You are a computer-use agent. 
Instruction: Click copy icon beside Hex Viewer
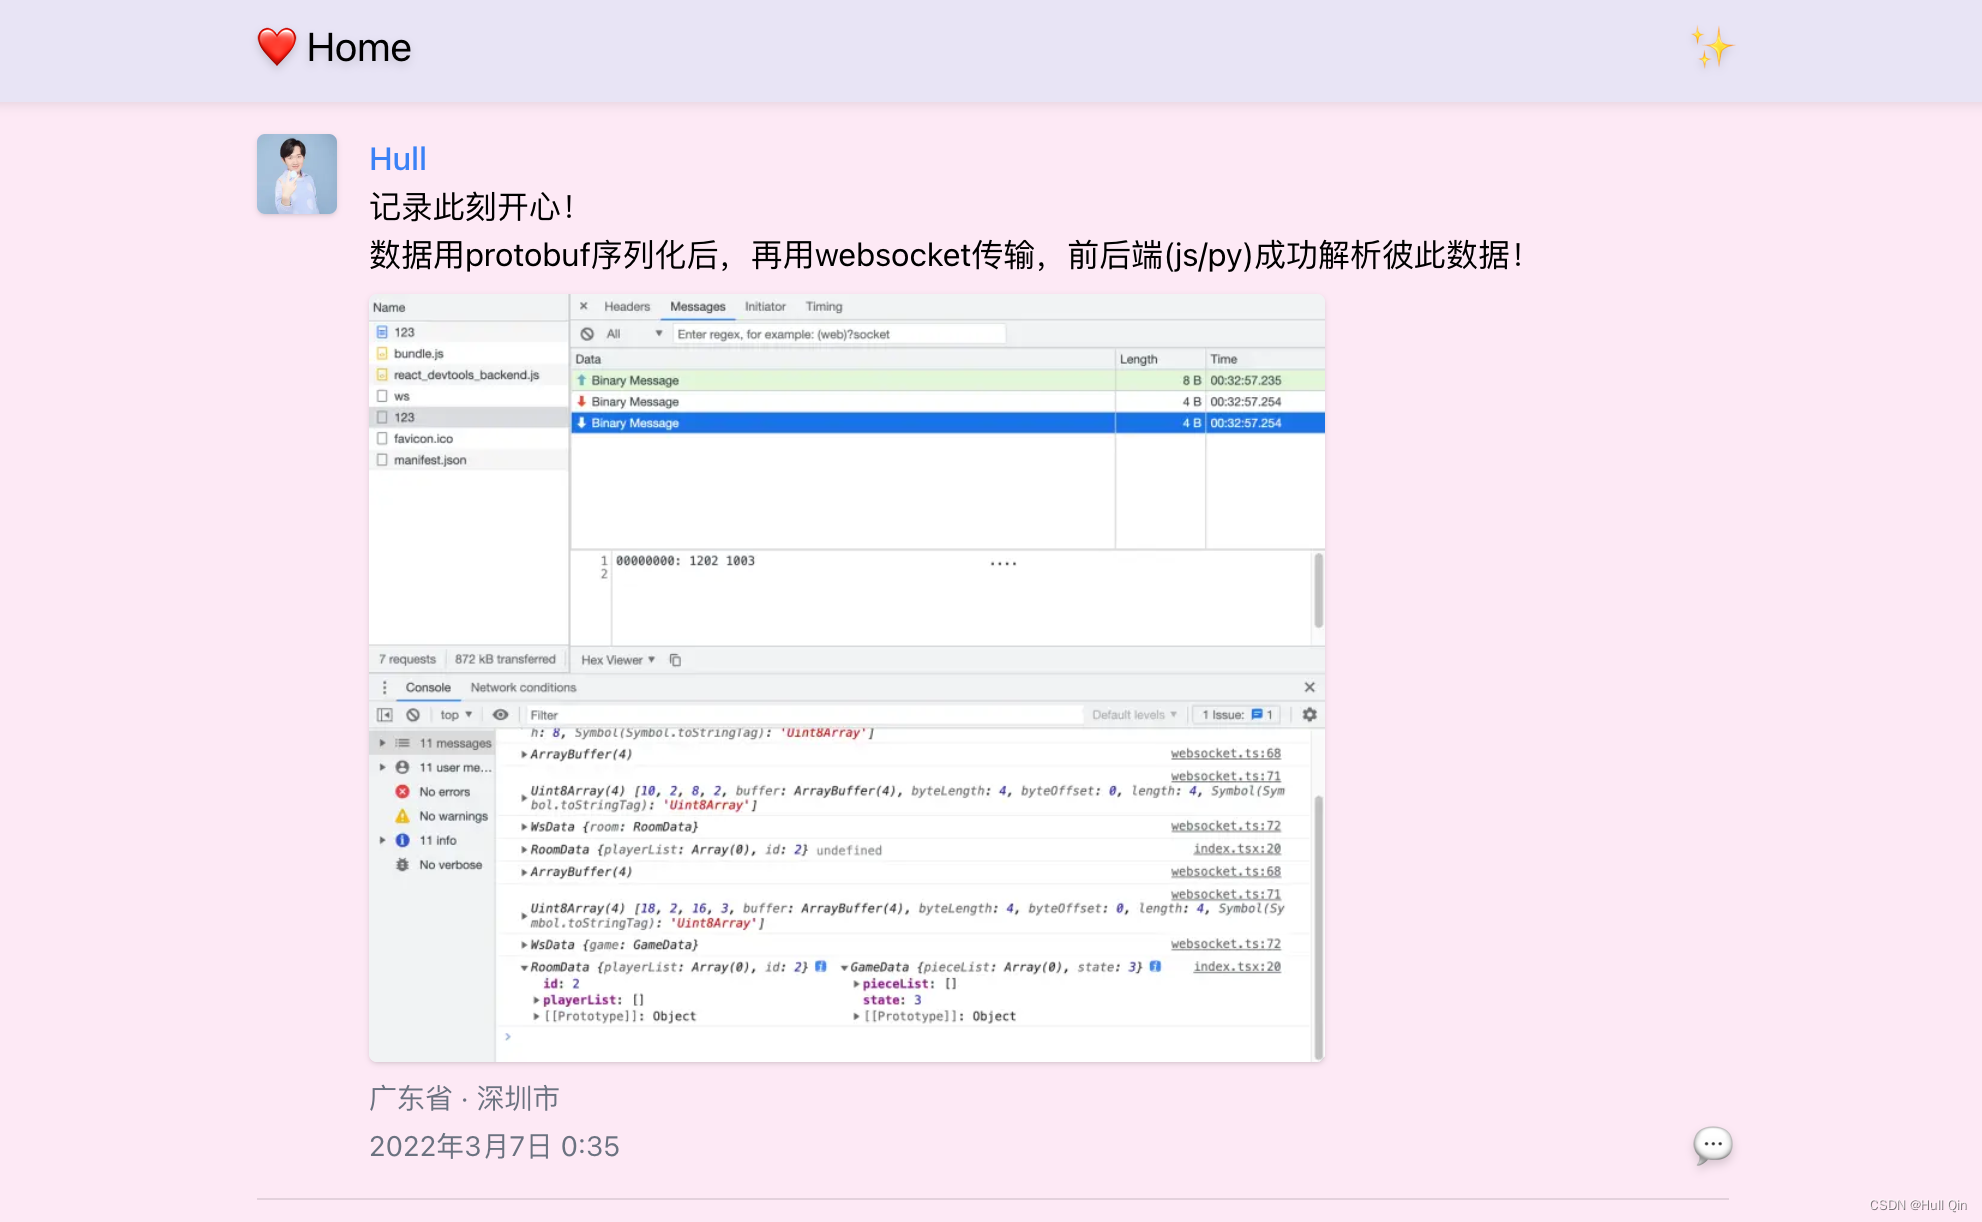[675, 660]
